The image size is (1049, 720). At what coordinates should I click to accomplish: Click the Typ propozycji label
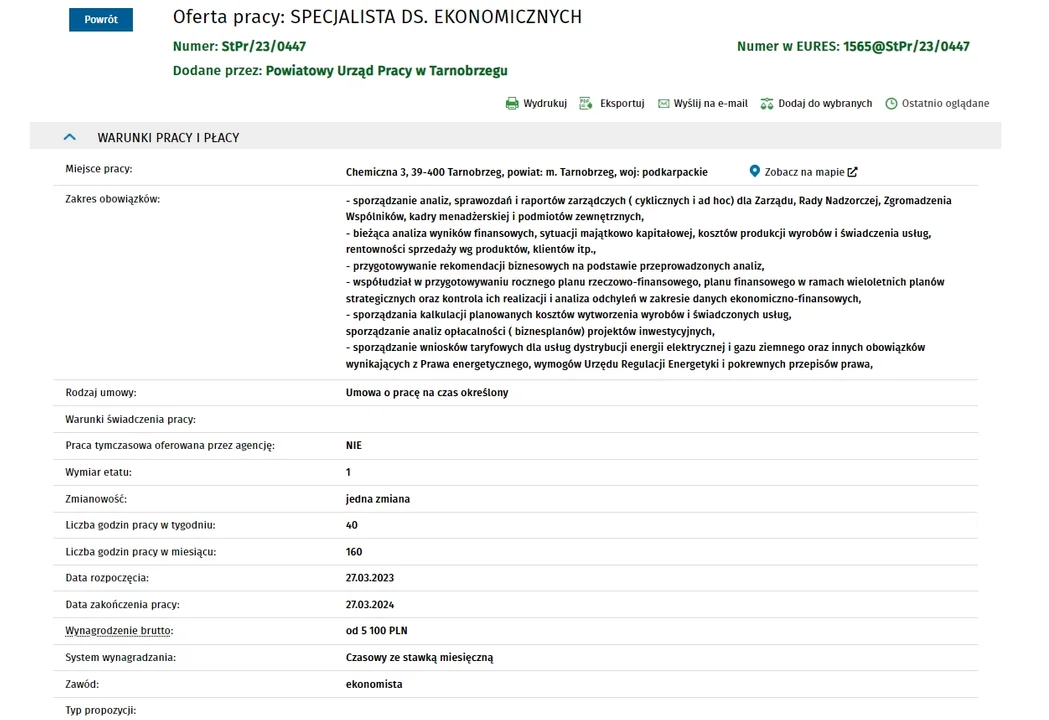pyautogui.click(x=100, y=710)
